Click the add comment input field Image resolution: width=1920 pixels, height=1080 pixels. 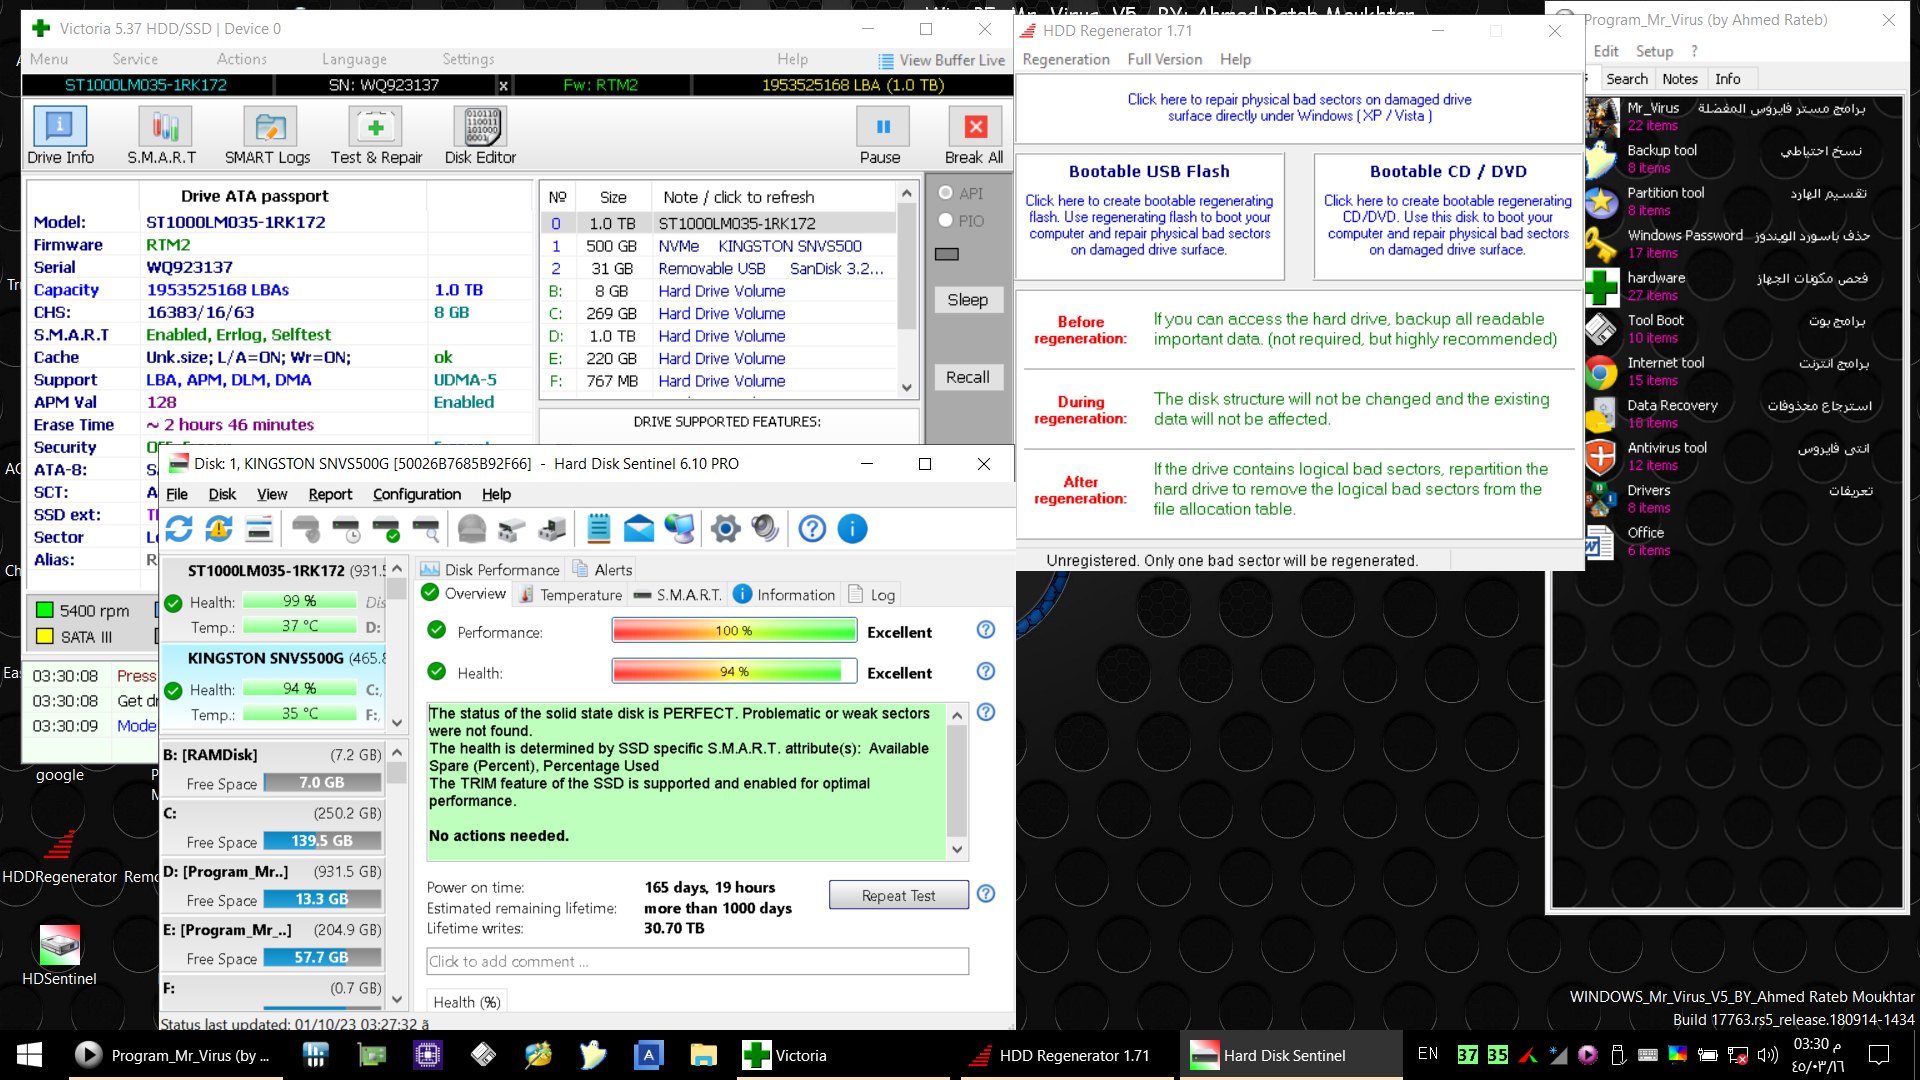point(697,961)
